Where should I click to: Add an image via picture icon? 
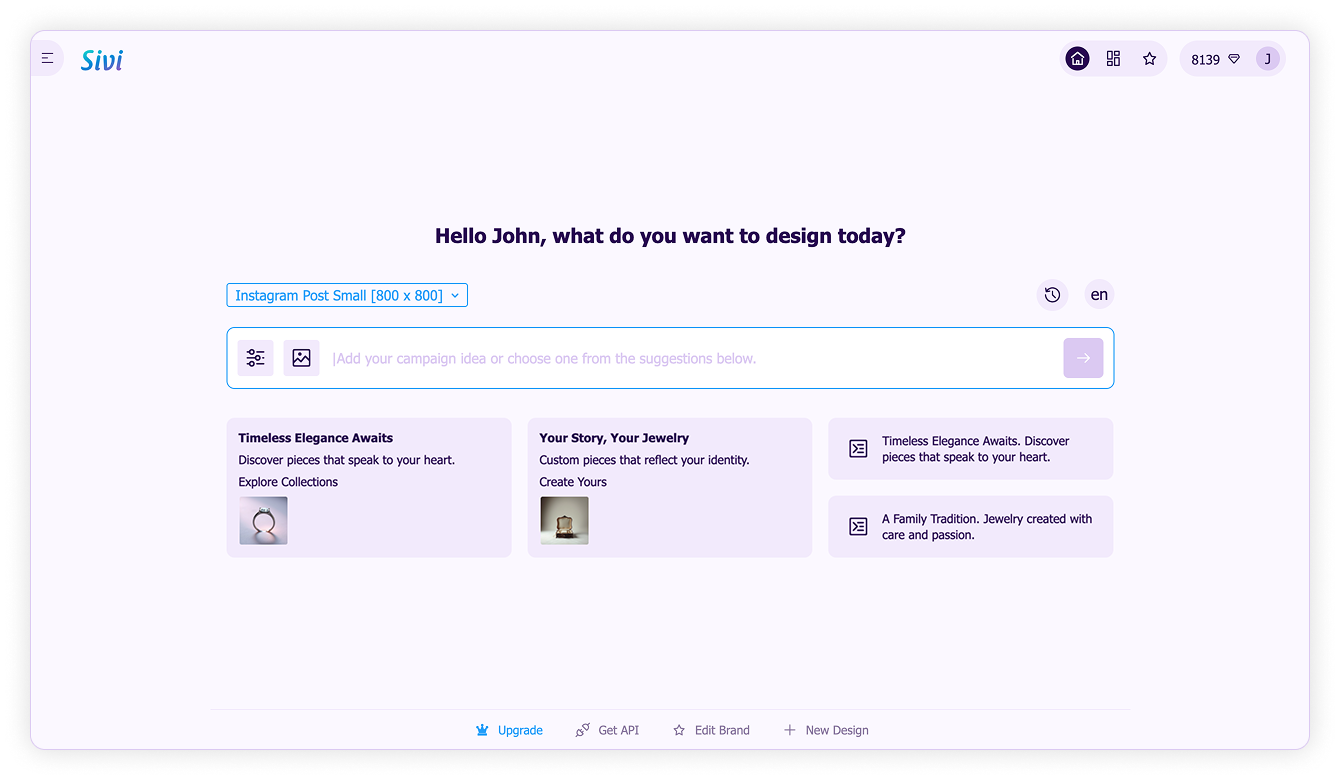tap(301, 358)
